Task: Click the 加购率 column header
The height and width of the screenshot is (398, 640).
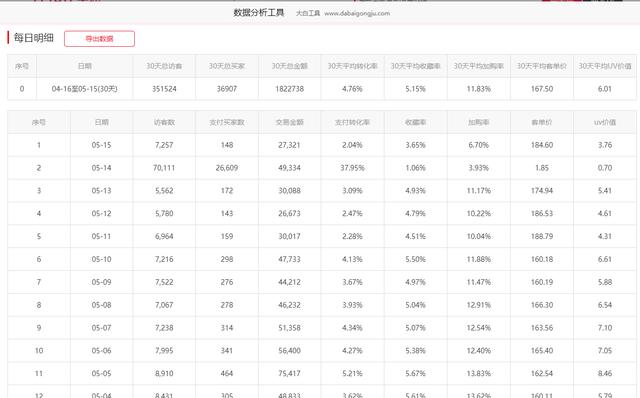Action: click(479, 122)
